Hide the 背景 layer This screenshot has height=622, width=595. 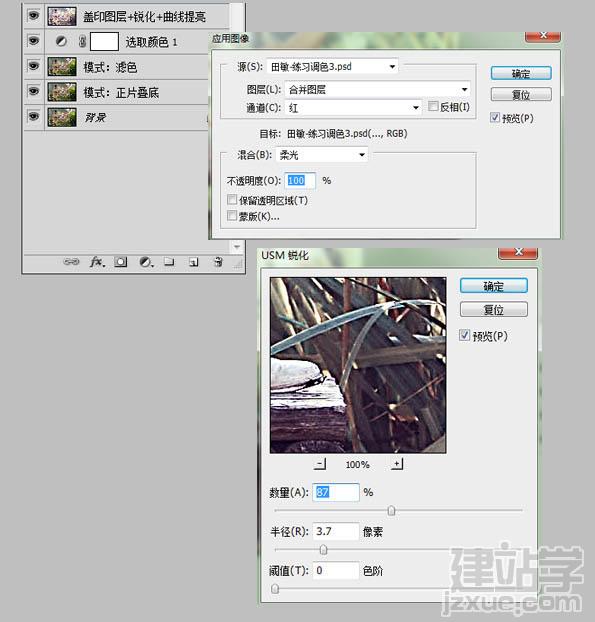coord(34,117)
